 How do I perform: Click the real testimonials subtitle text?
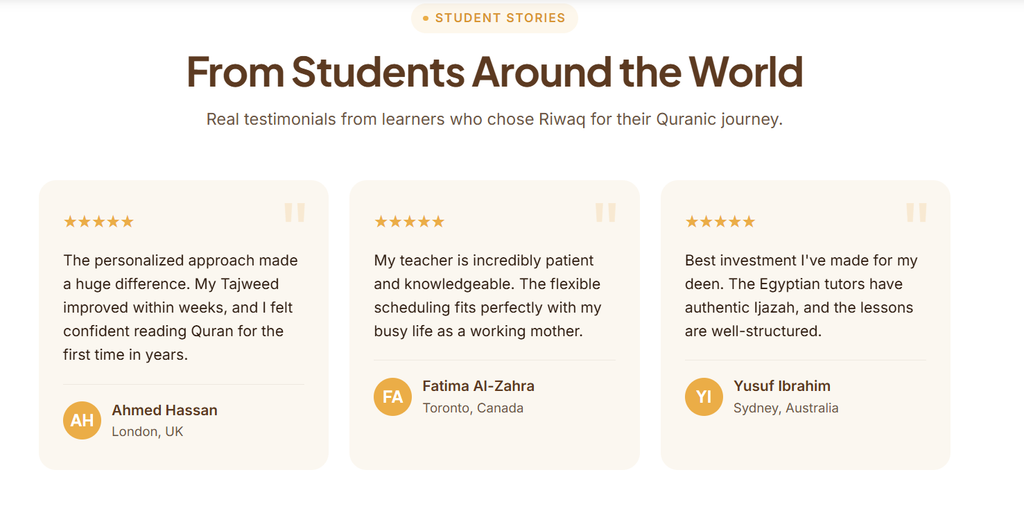(x=494, y=119)
